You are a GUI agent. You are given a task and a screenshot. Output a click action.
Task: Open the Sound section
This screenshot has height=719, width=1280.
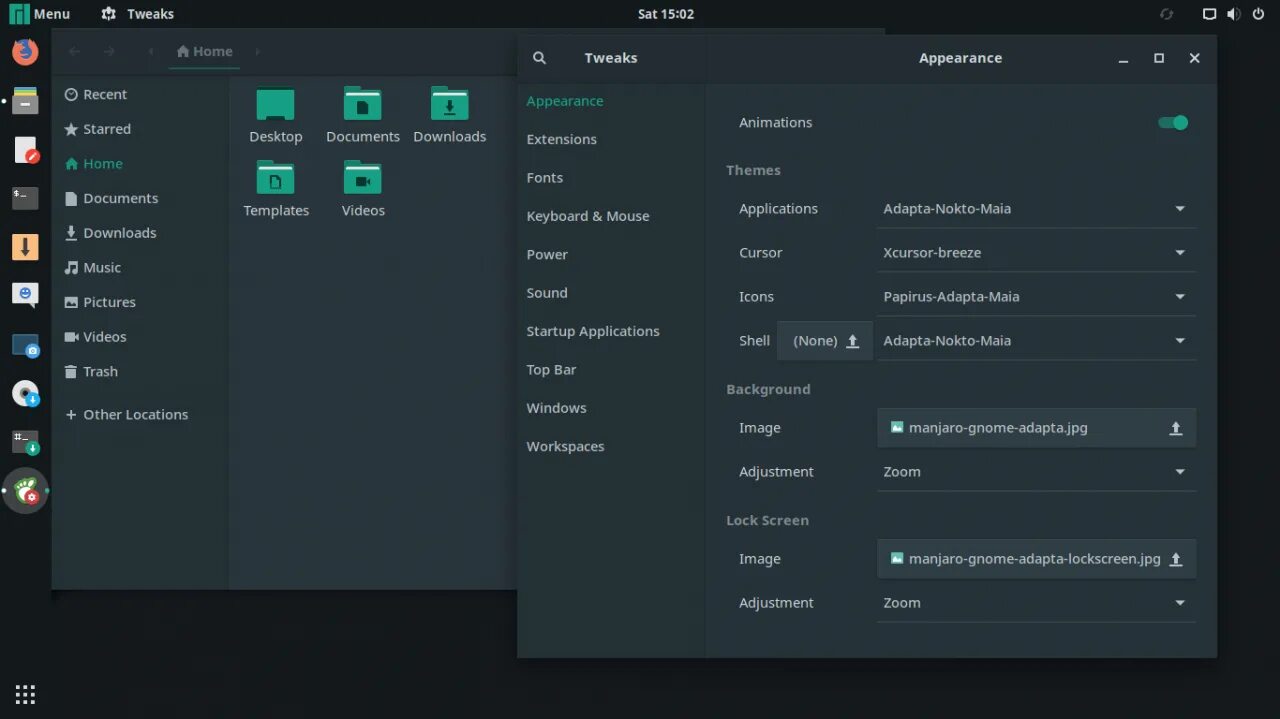(x=611, y=293)
